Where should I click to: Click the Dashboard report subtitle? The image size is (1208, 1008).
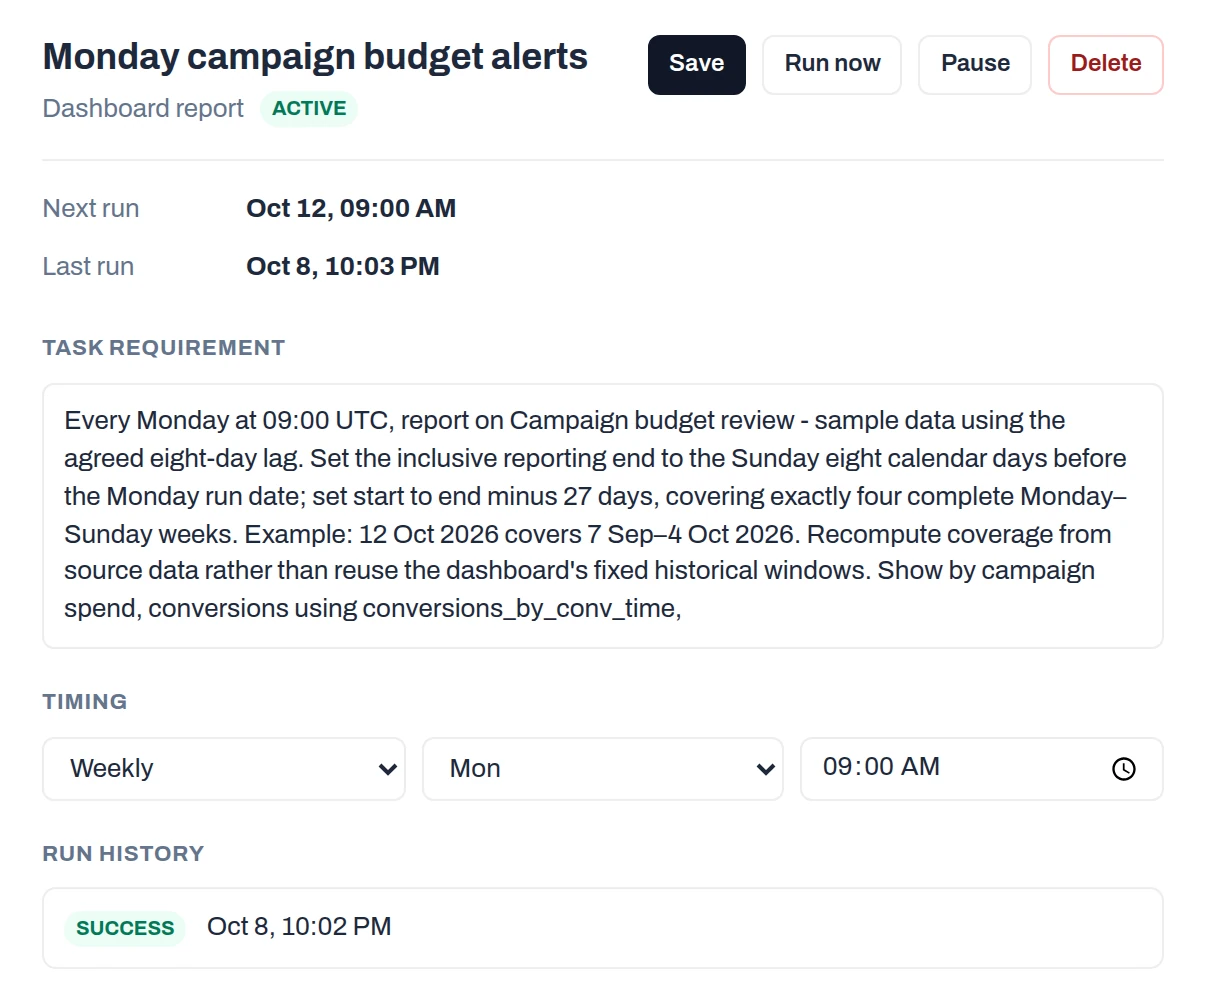click(x=143, y=109)
